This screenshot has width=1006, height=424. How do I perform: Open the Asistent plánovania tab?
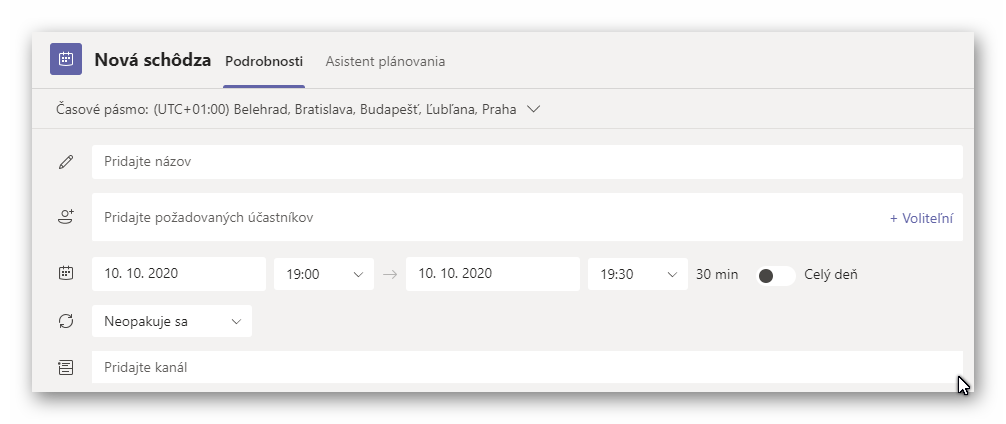(385, 61)
